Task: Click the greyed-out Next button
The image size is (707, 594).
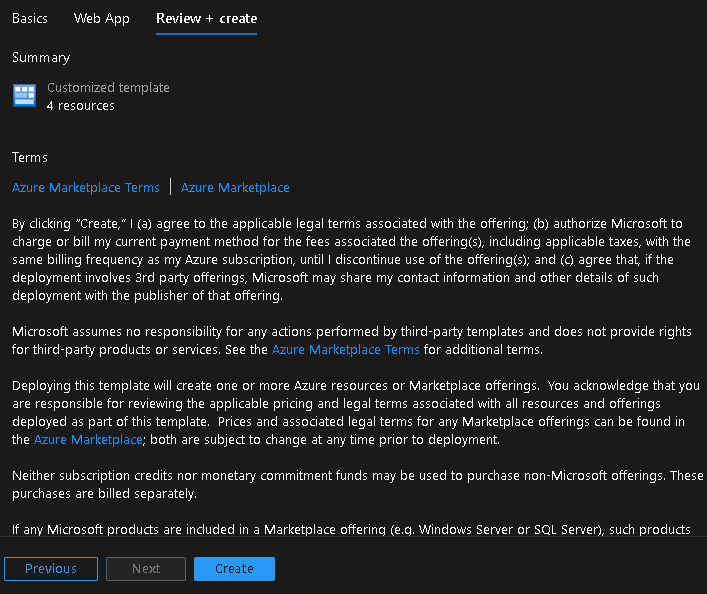Action: coord(146,568)
